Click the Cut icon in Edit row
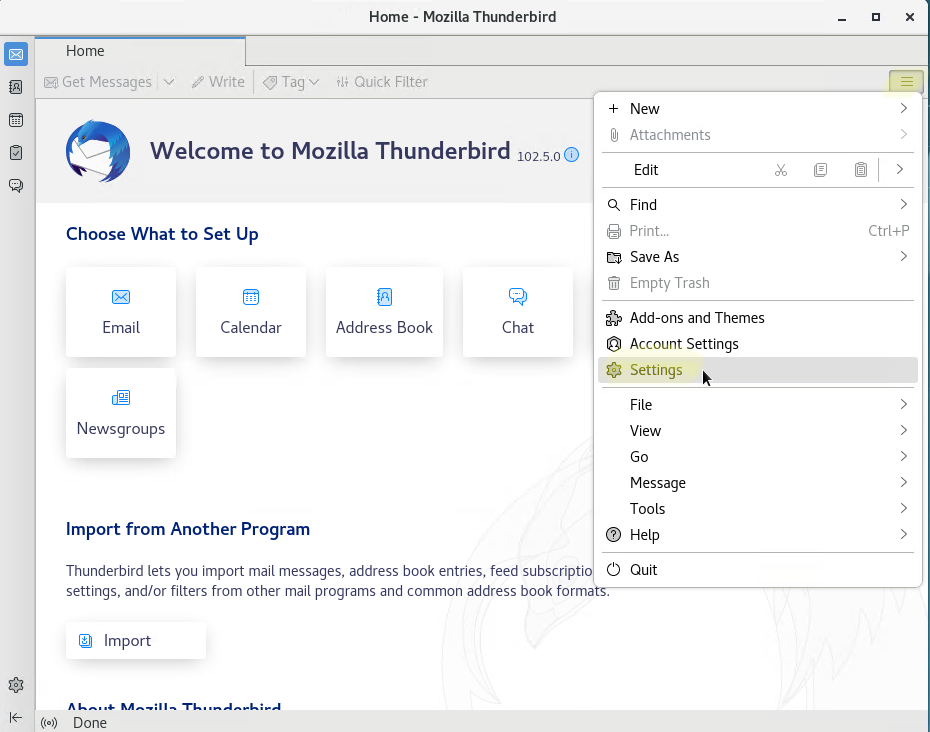930x732 pixels. pos(781,170)
